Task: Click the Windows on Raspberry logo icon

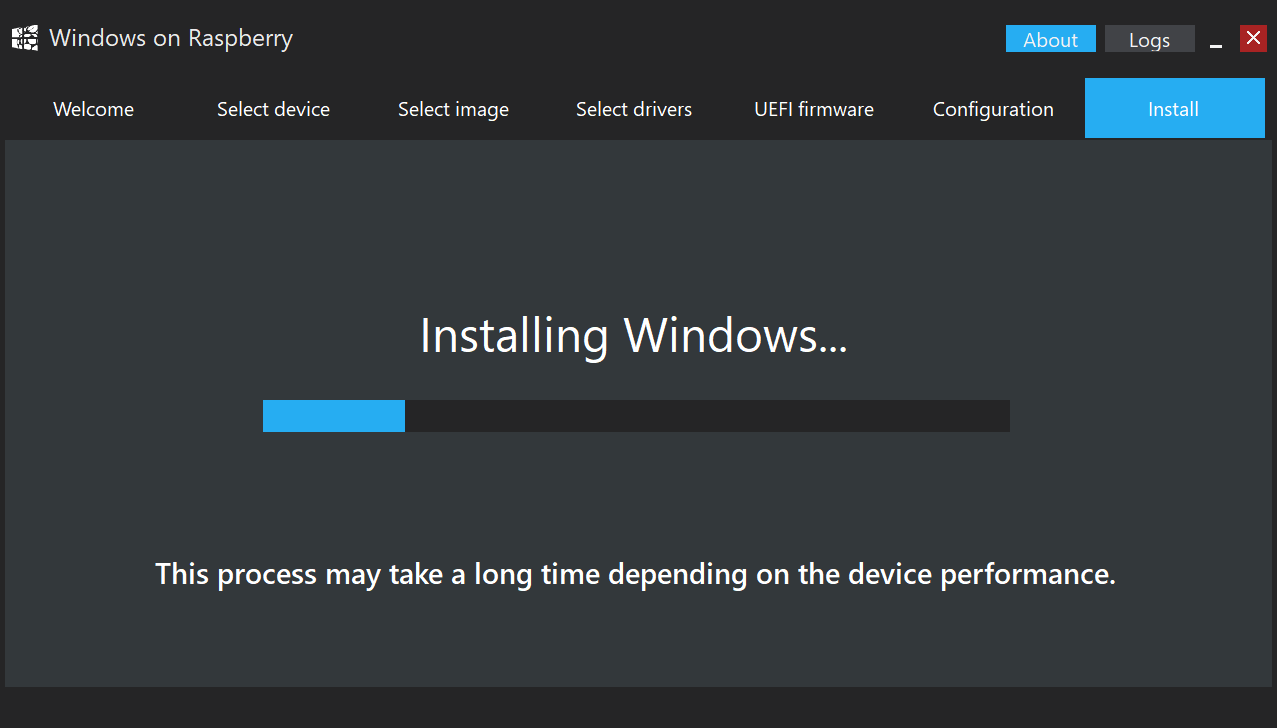Action: coord(25,39)
